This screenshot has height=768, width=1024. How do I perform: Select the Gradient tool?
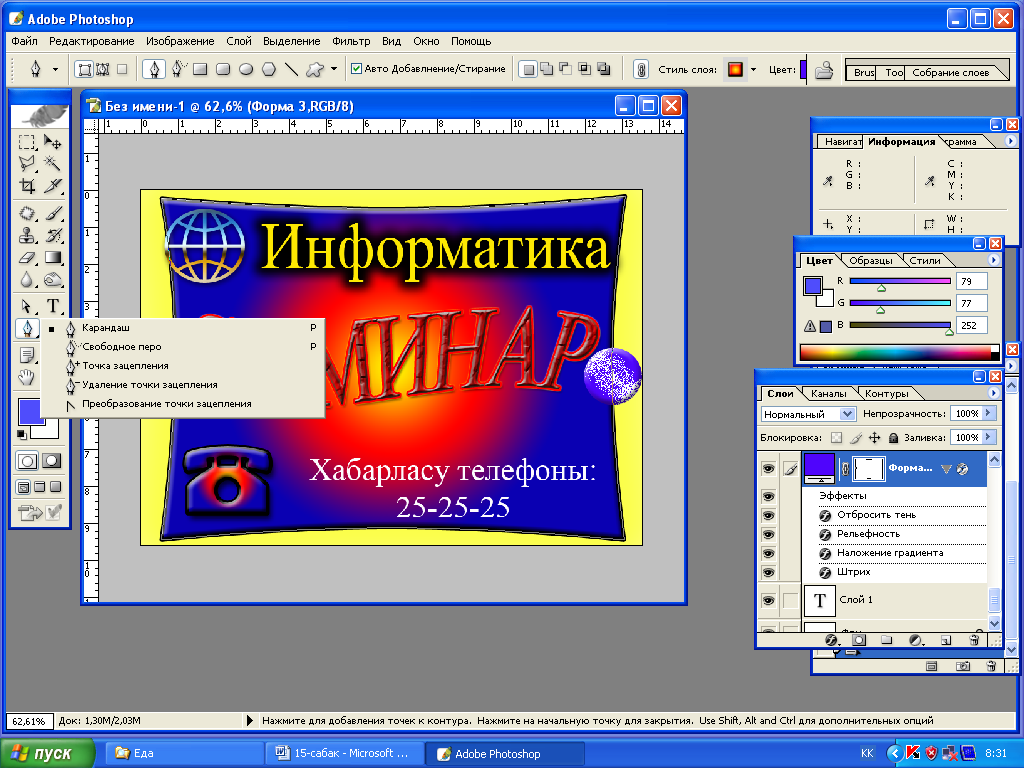pyautogui.click(x=52, y=258)
